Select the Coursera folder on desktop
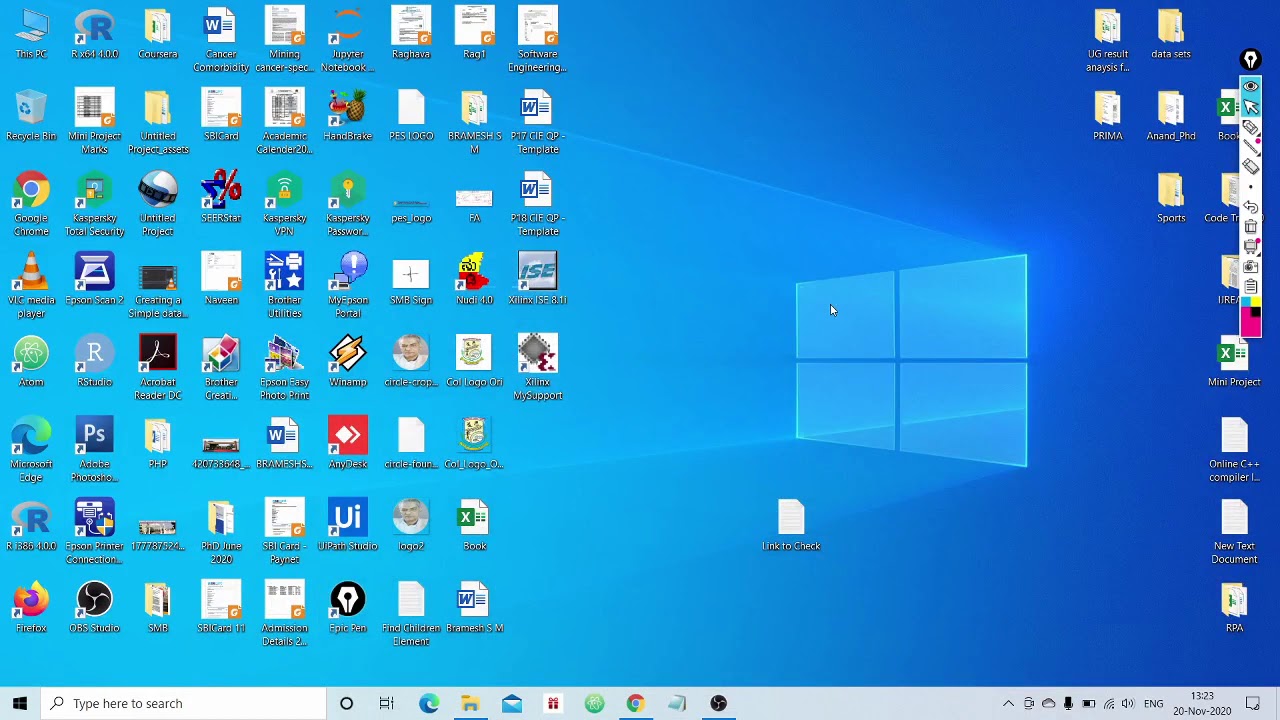Image resolution: width=1280 pixels, height=720 pixels. click(x=158, y=35)
